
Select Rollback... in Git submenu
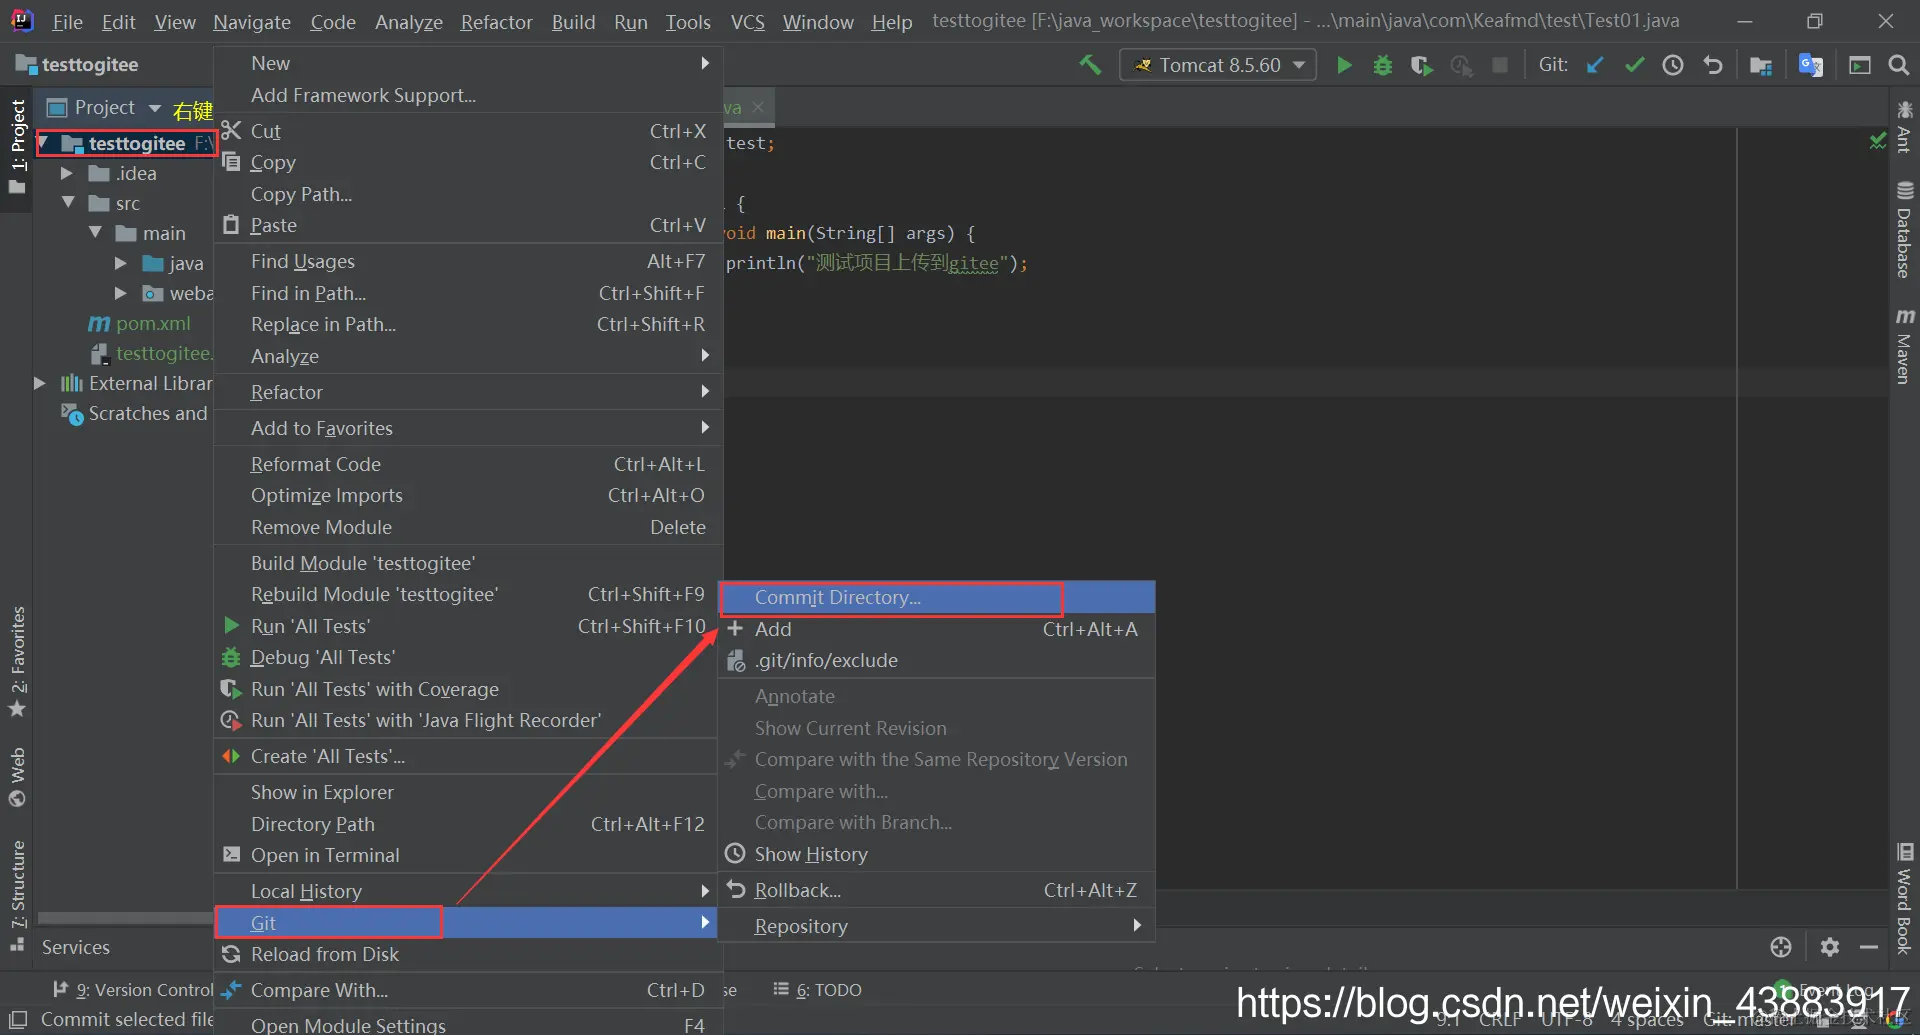(x=937, y=890)
